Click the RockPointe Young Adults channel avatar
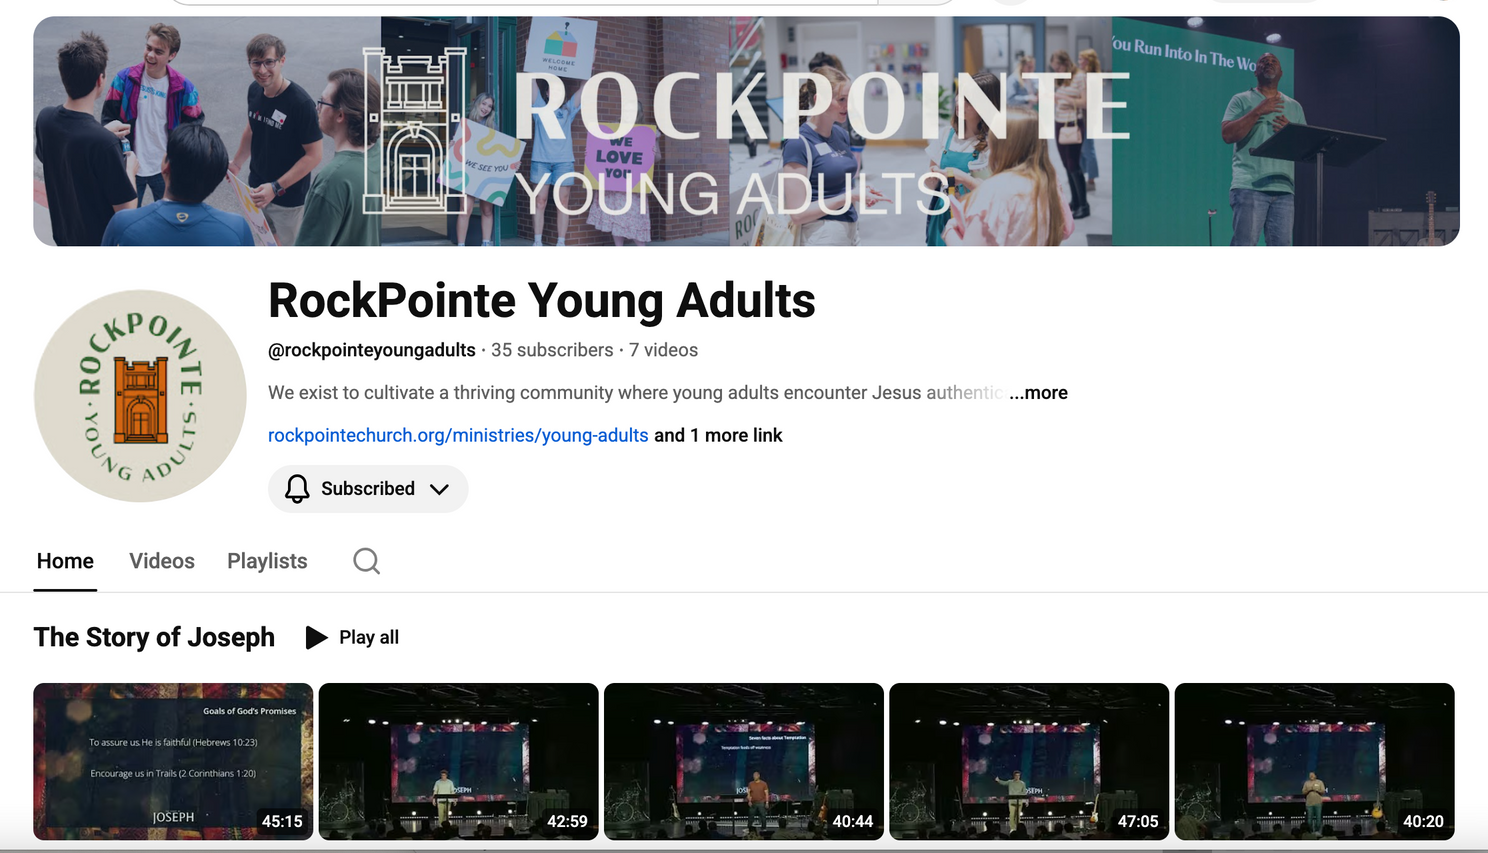The width and height of the screenshot is (1488, 853). [x=140, y=396]
